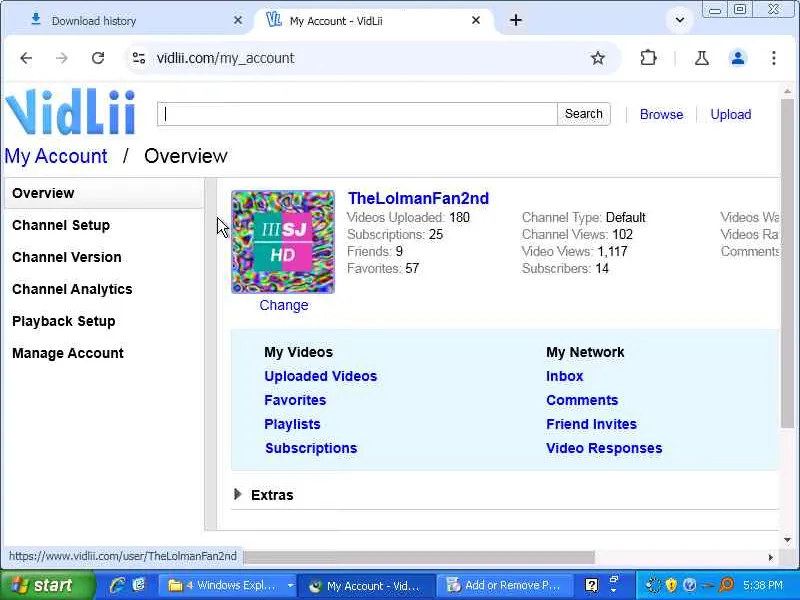800x600 pixels.
Task: Focus the VidLii search box
Action: pos(358,114)
